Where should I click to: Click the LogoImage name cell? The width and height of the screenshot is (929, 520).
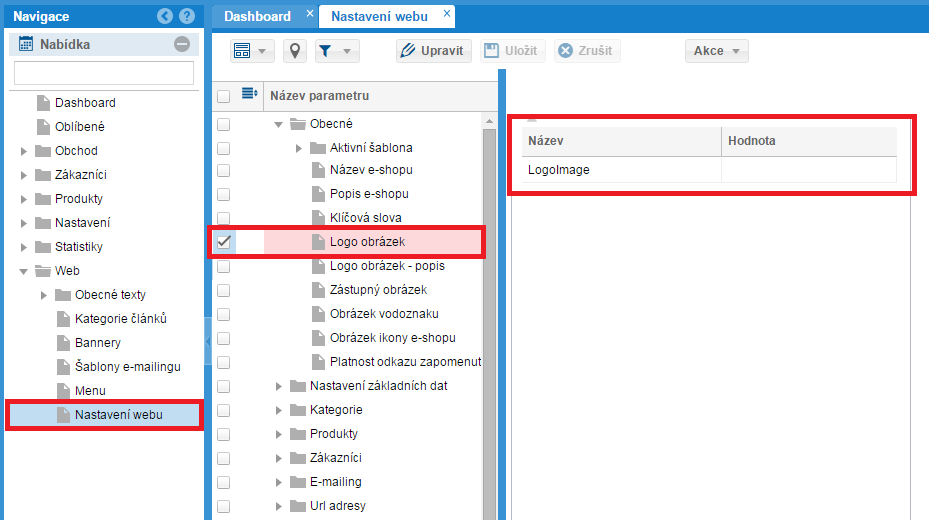coord(622,170)
